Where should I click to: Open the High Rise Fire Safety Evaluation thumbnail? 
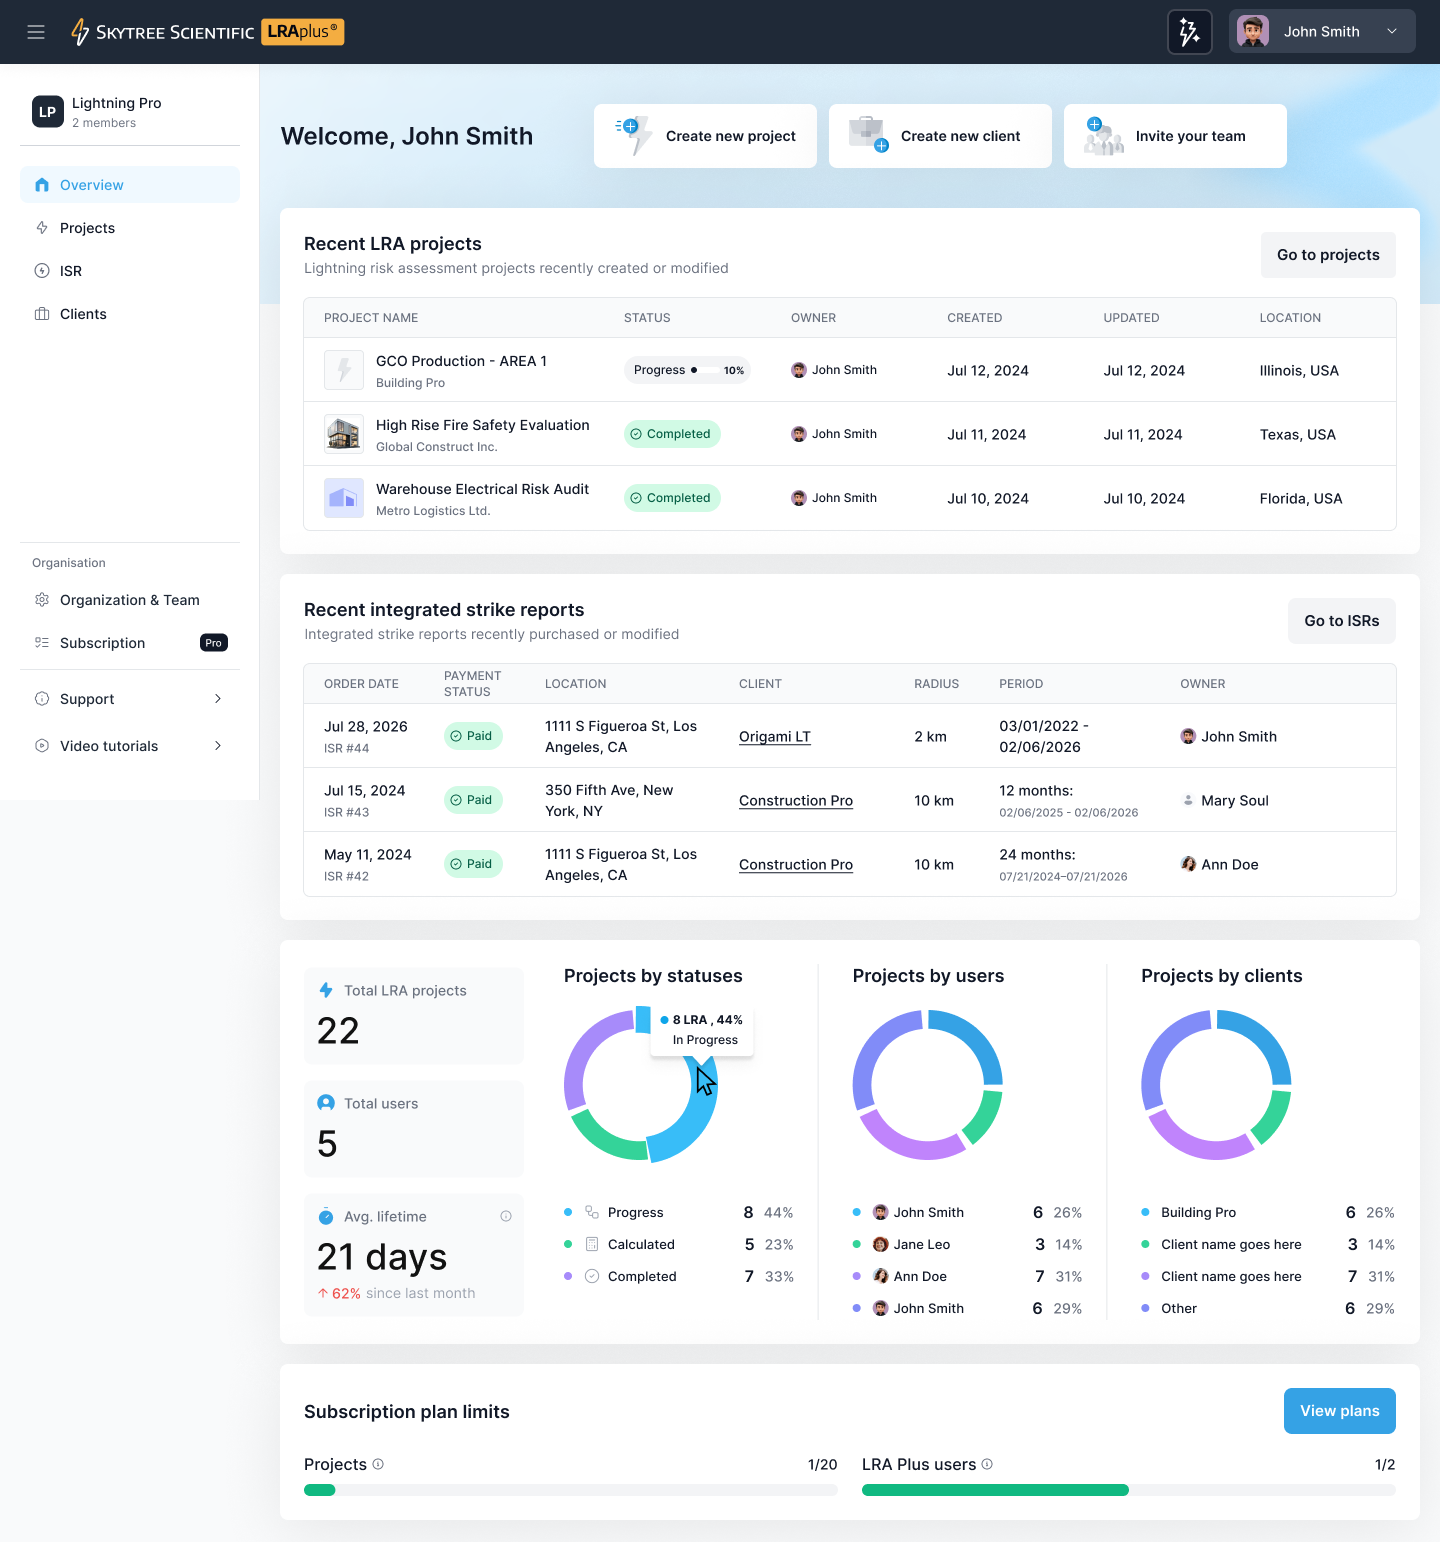[x=344, y=434]
